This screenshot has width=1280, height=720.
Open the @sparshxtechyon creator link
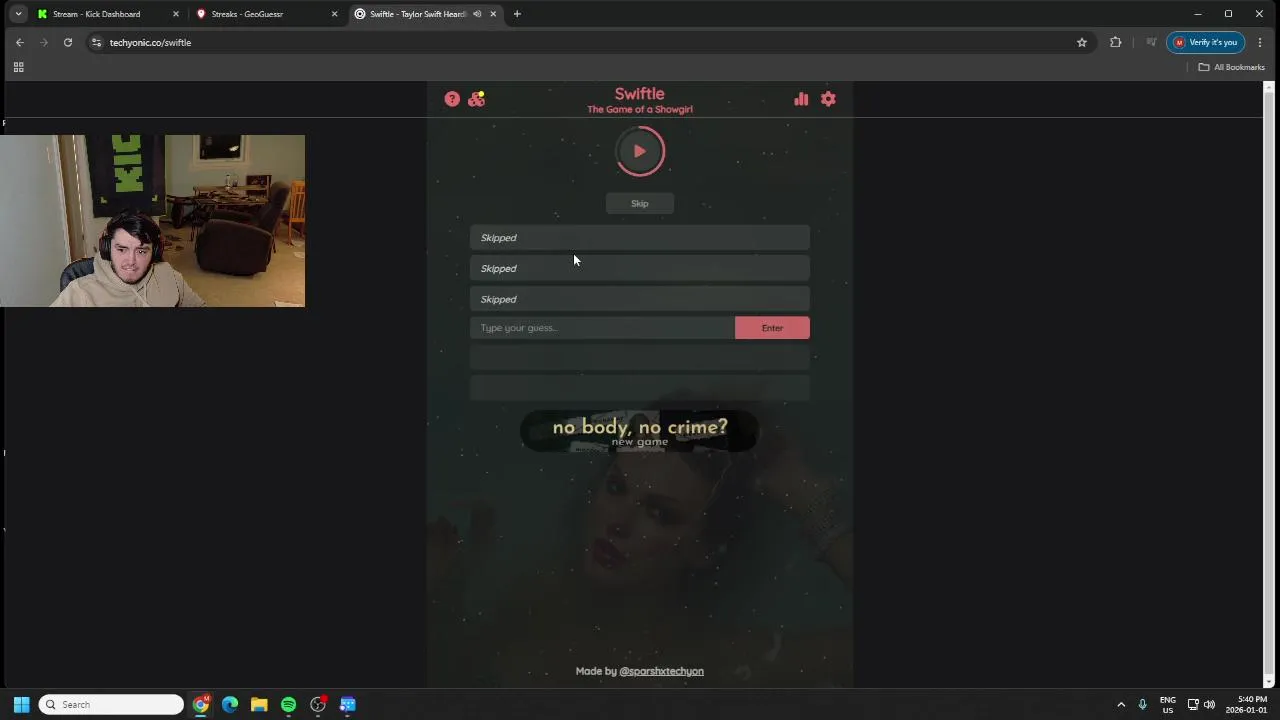661,671
